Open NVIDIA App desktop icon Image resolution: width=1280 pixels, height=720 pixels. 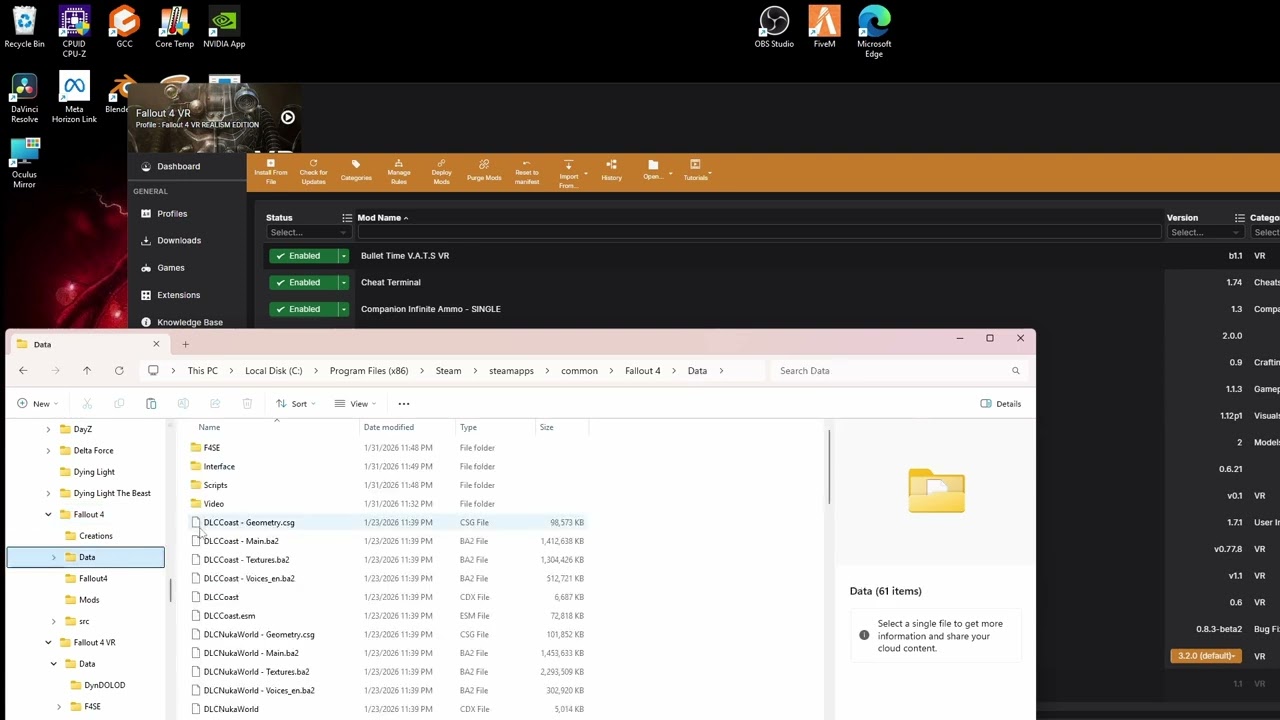pyautogui.click(x=224, y=27)
